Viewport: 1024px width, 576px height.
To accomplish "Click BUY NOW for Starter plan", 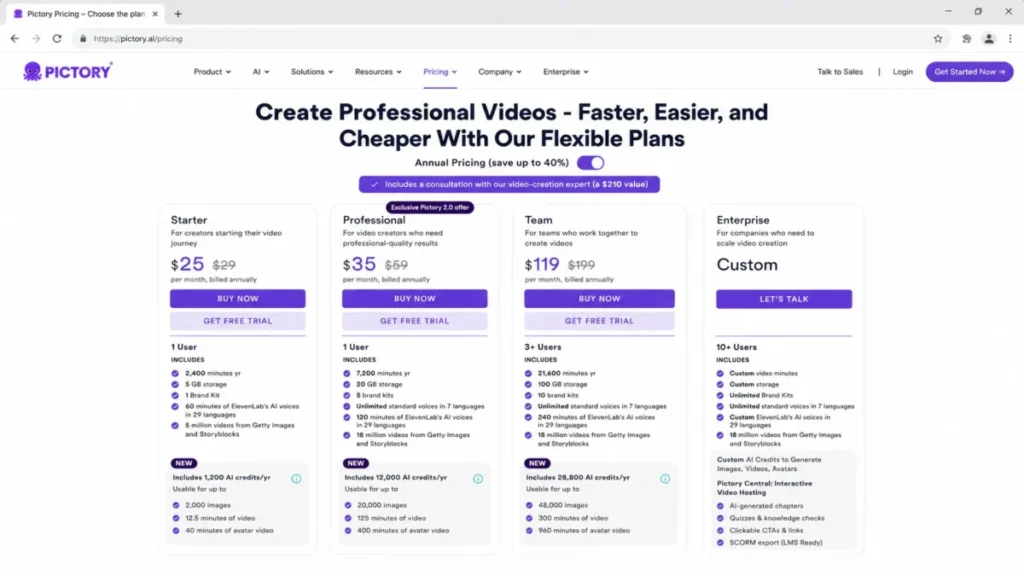I will (238, 298).
